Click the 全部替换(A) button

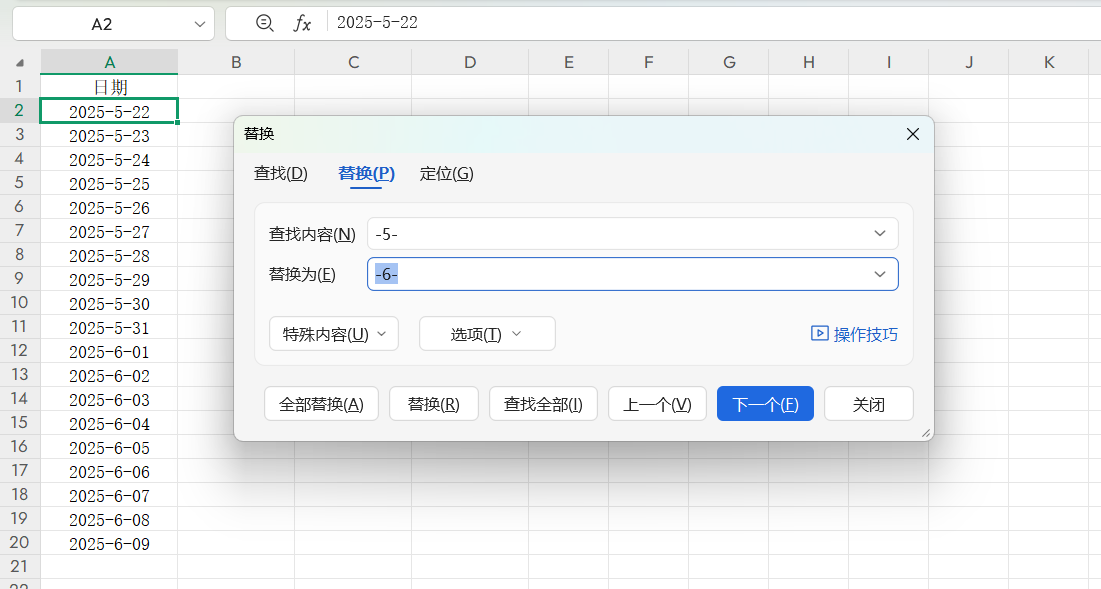pos(321,403)
